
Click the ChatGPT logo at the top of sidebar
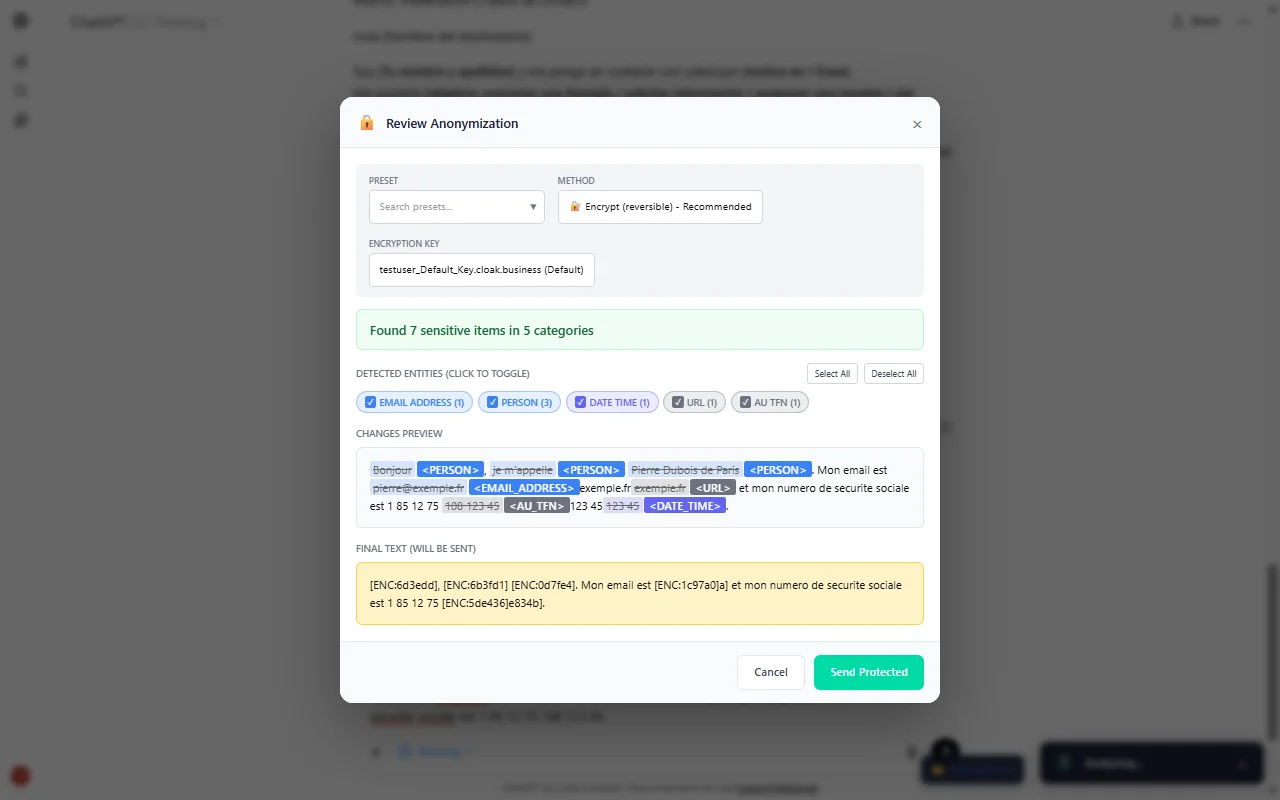[20, 20]
